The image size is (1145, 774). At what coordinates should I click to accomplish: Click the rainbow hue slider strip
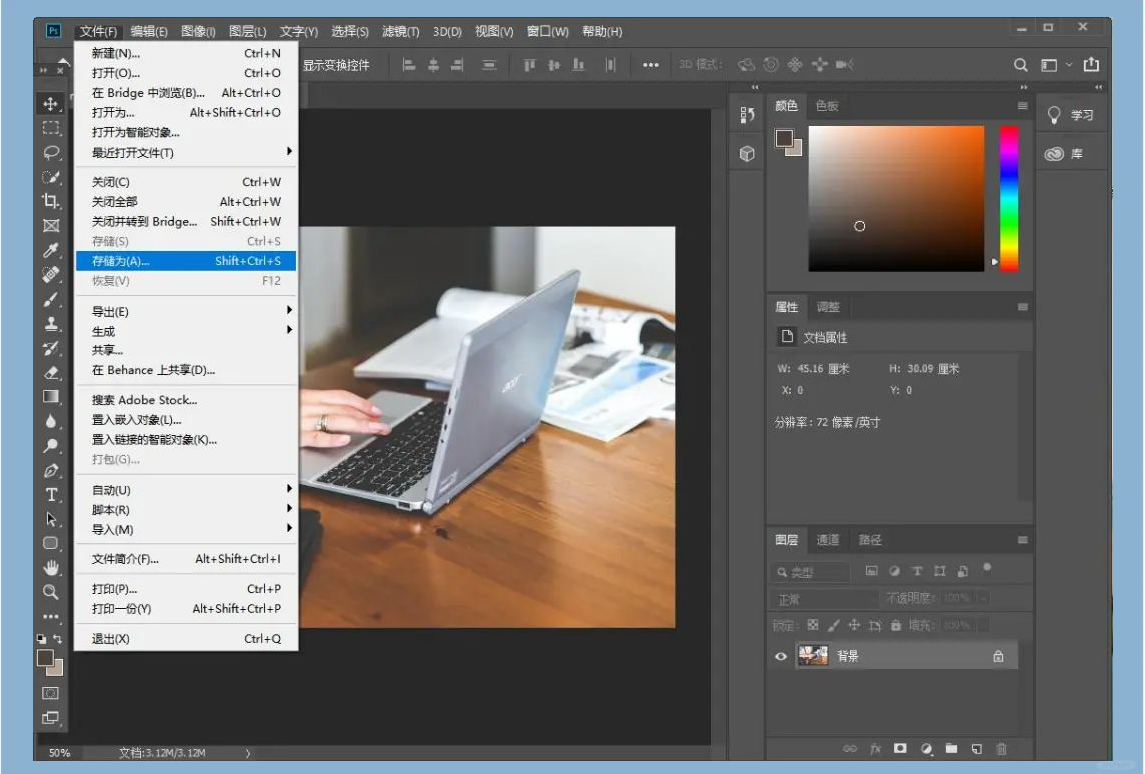coord(1009,198)
